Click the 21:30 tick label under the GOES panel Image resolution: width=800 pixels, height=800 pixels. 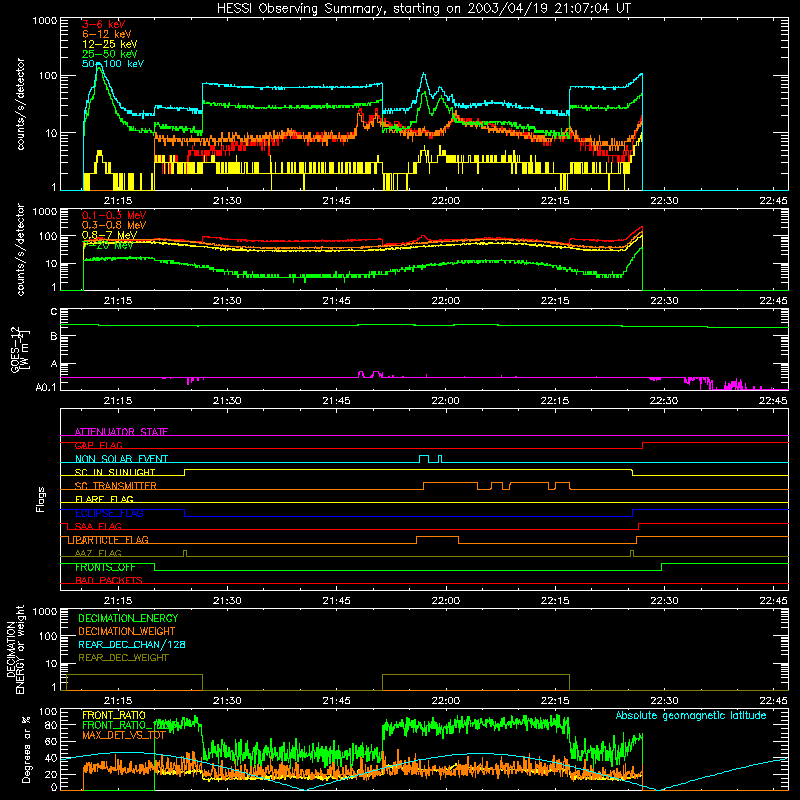click(227, 401)
